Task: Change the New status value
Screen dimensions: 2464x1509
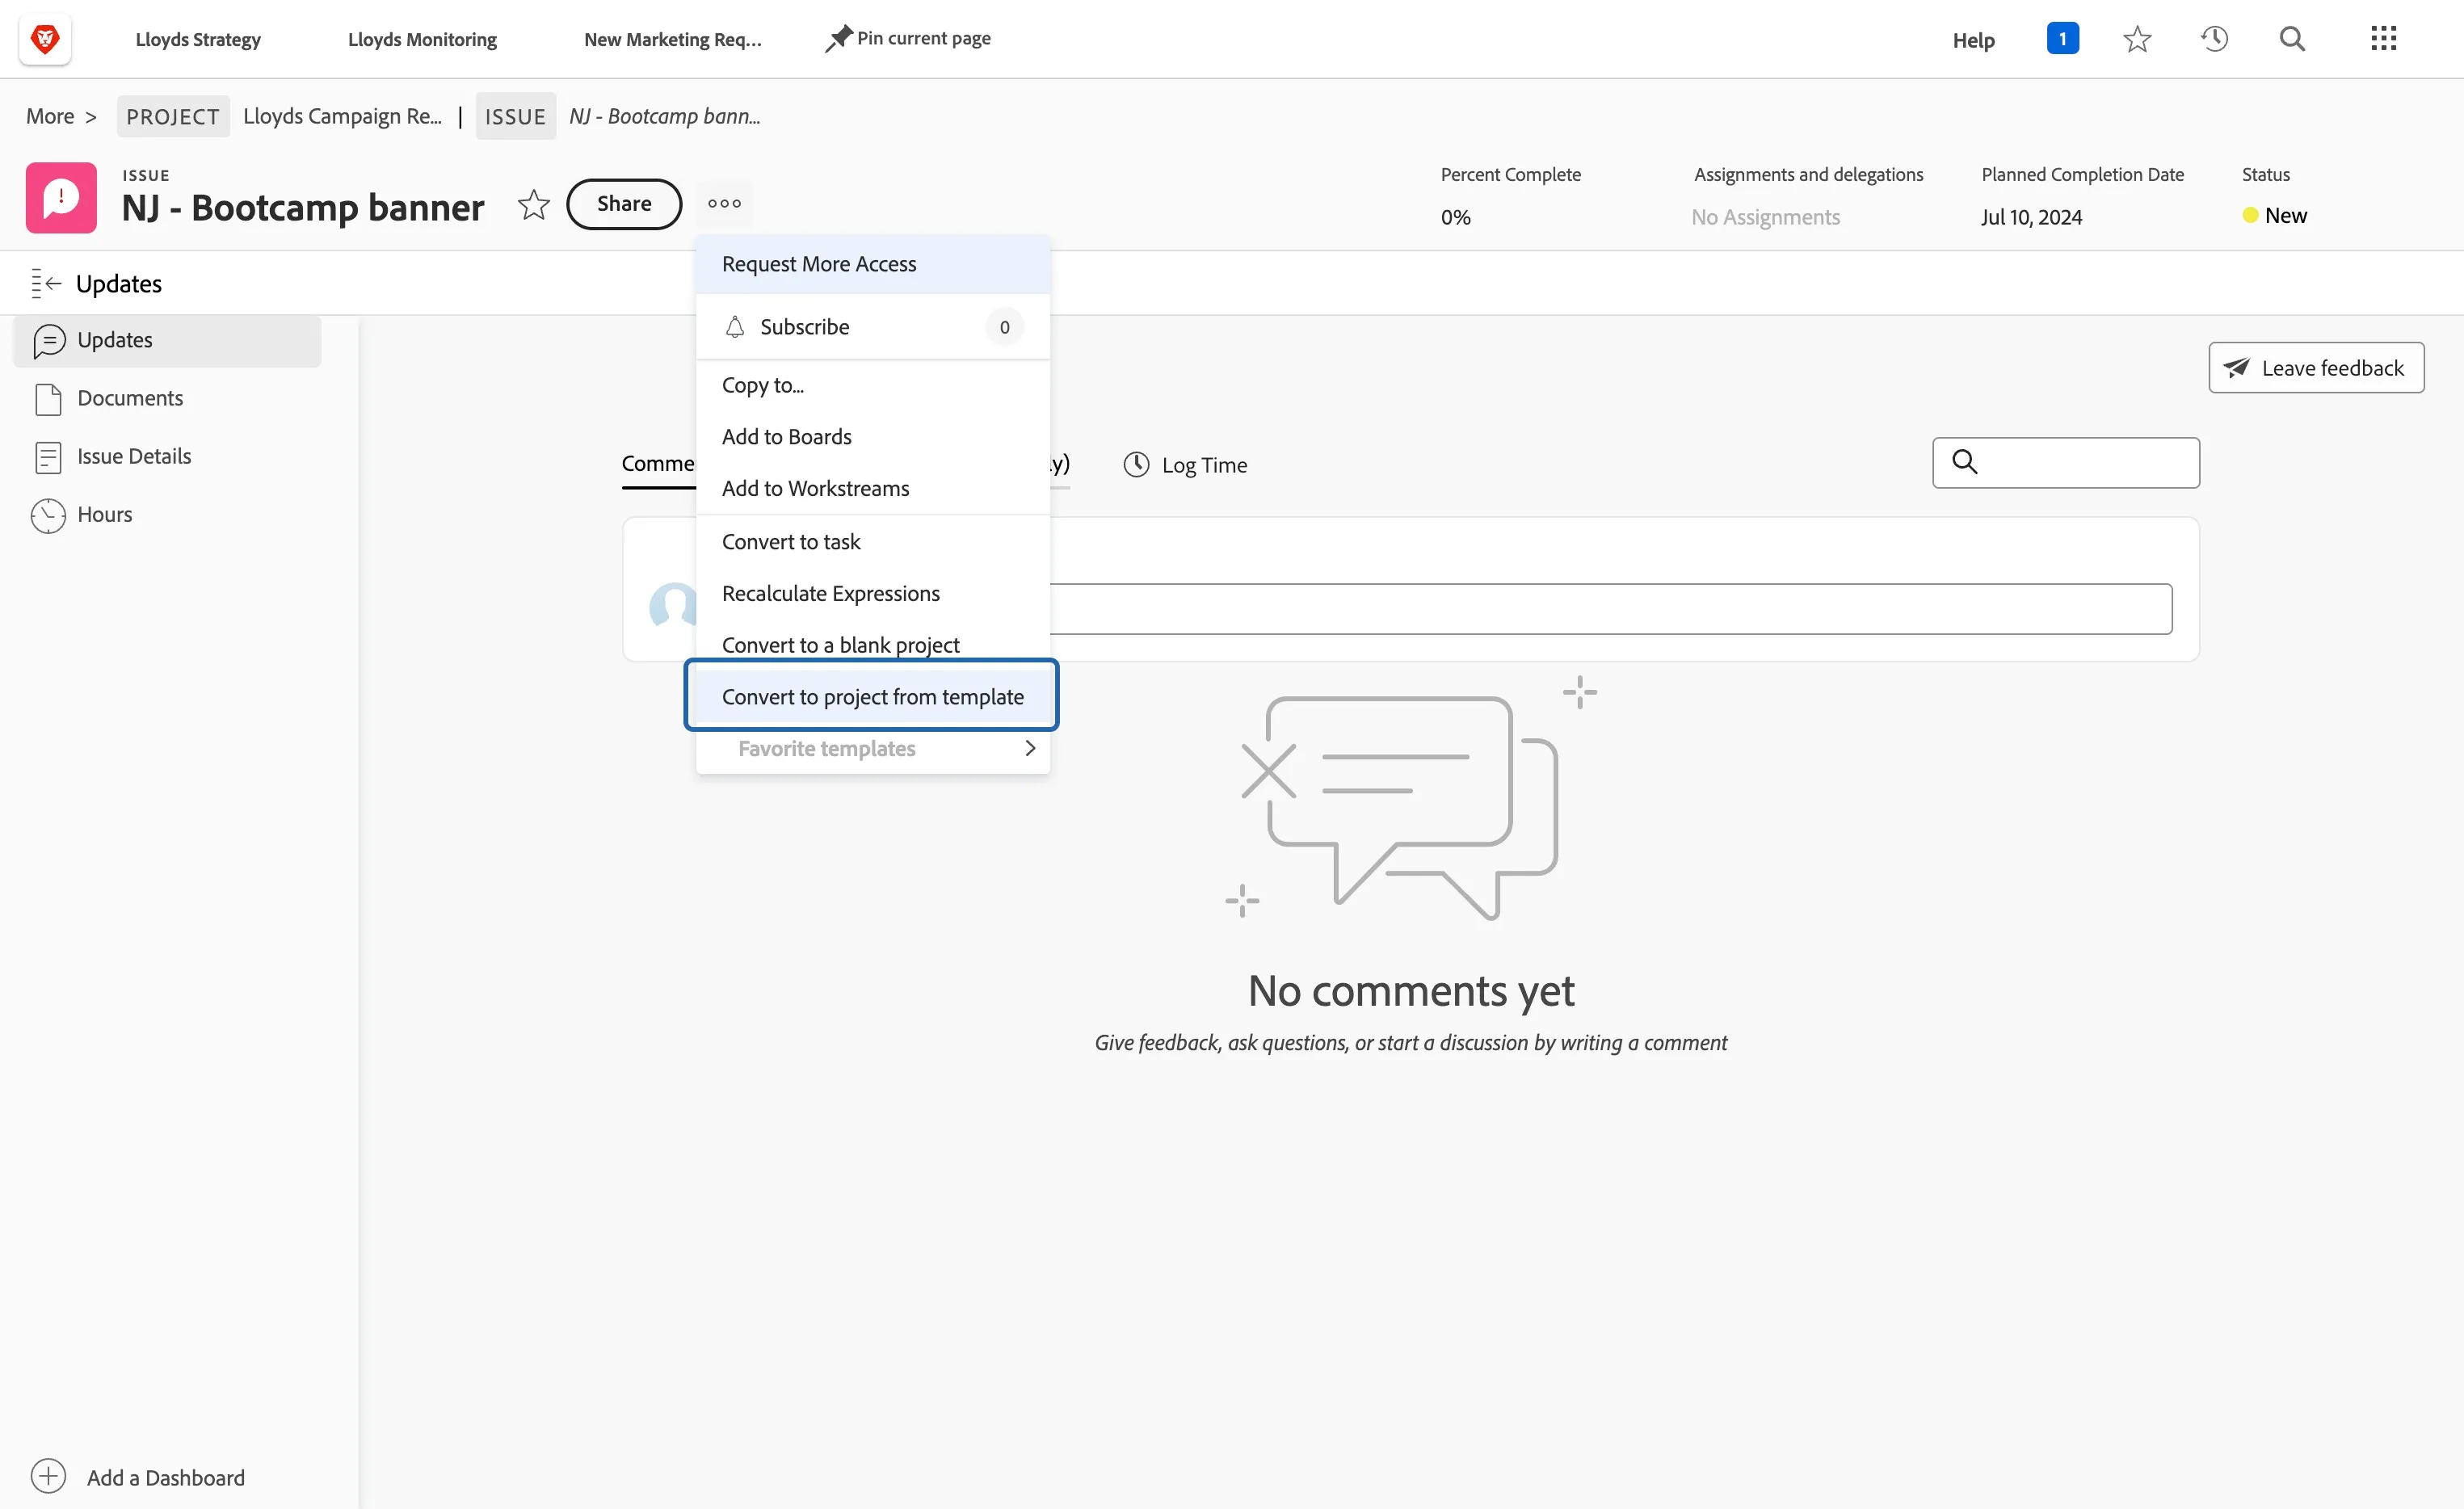Action: [2274, 215]
